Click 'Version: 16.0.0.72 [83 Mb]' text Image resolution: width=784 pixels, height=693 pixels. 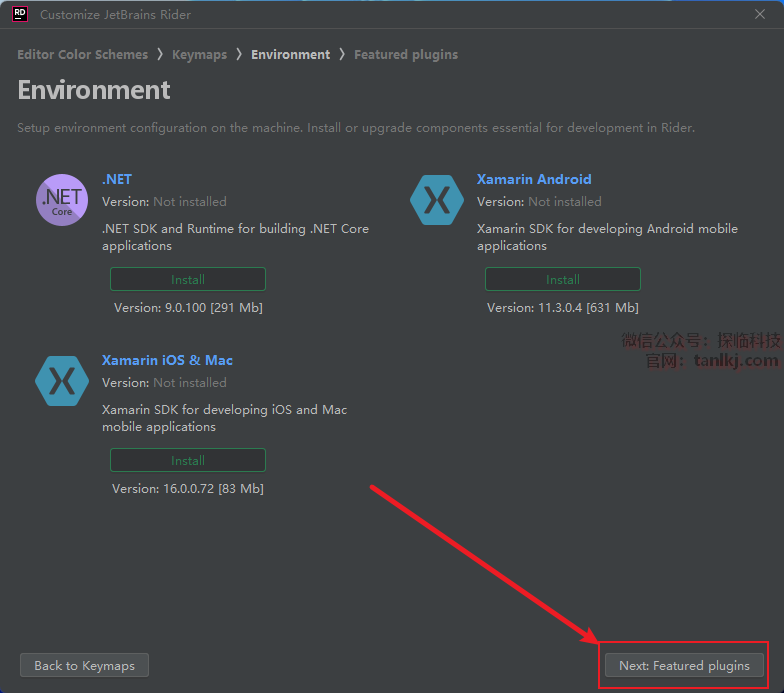coord(188,488)
